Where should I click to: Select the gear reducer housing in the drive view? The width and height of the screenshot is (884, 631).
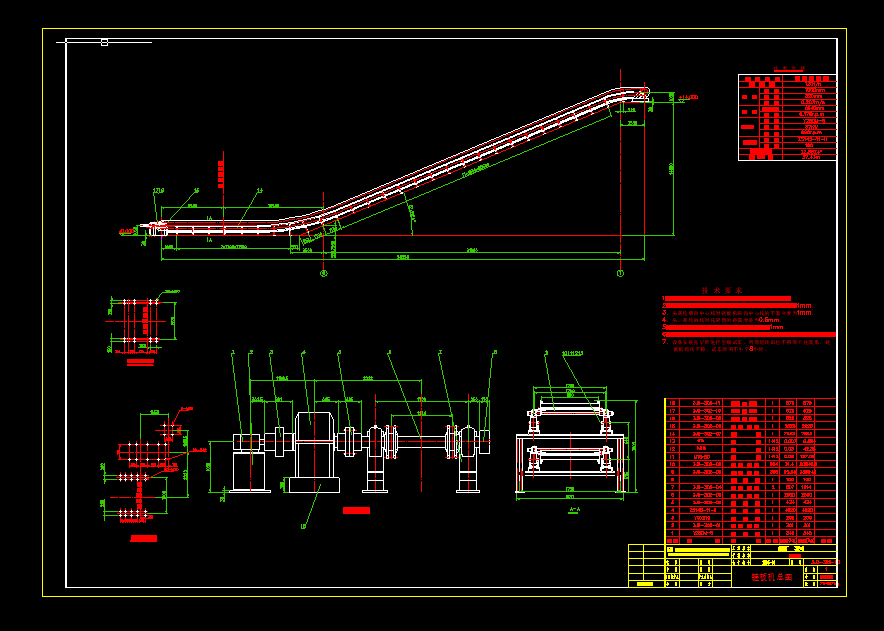(313, 445)
